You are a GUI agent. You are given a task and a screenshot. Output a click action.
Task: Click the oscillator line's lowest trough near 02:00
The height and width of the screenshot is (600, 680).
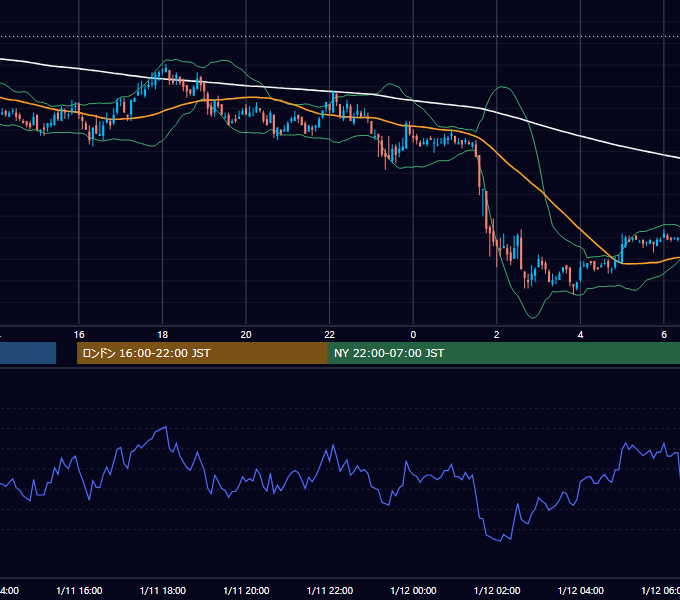point(500,541)
